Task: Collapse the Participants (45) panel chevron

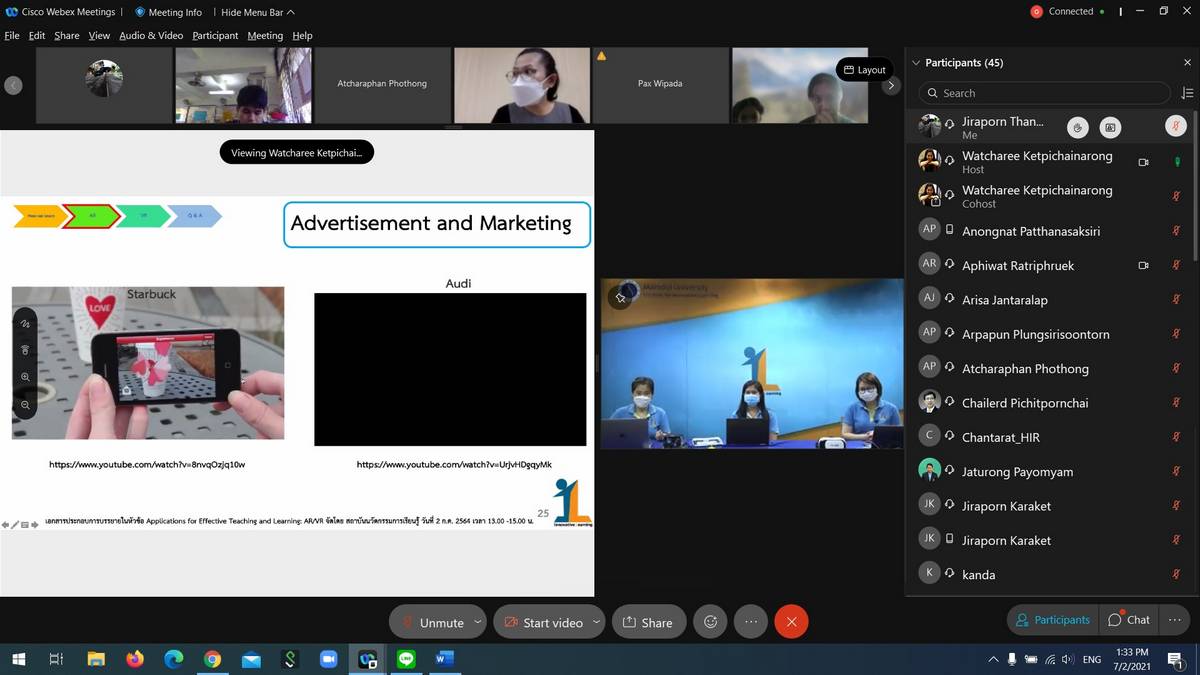Action: click(x=915, y=63)
